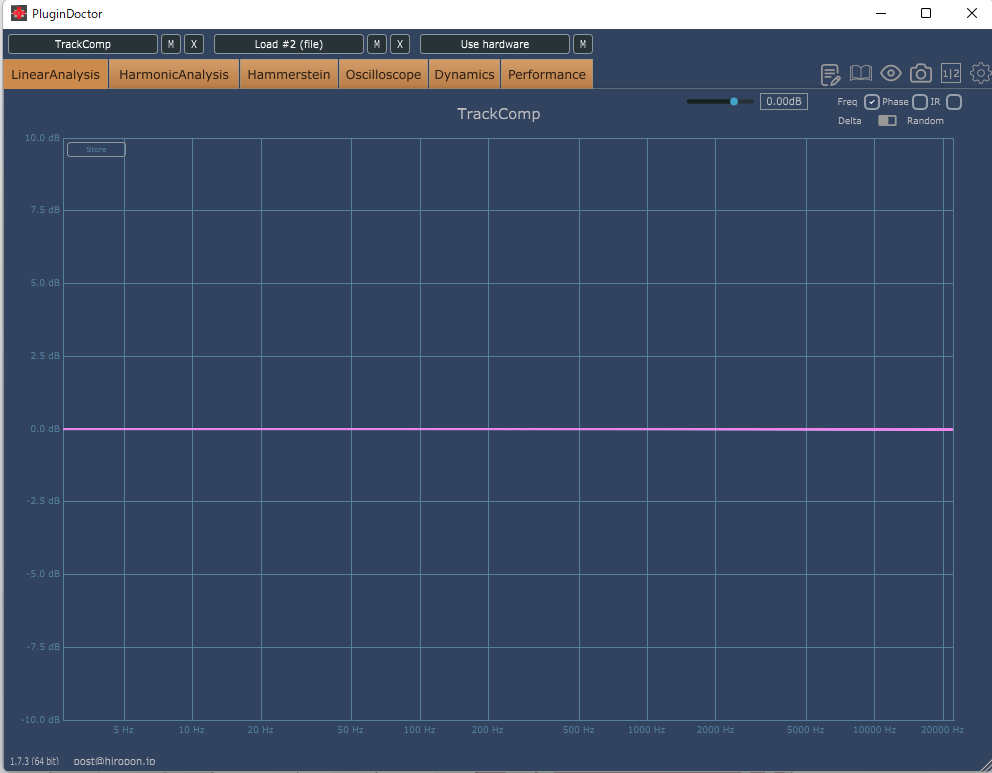Screen dimensions: 992x773
Task: Switch to the LinearAnalysis tab
Action: (56, 74)
